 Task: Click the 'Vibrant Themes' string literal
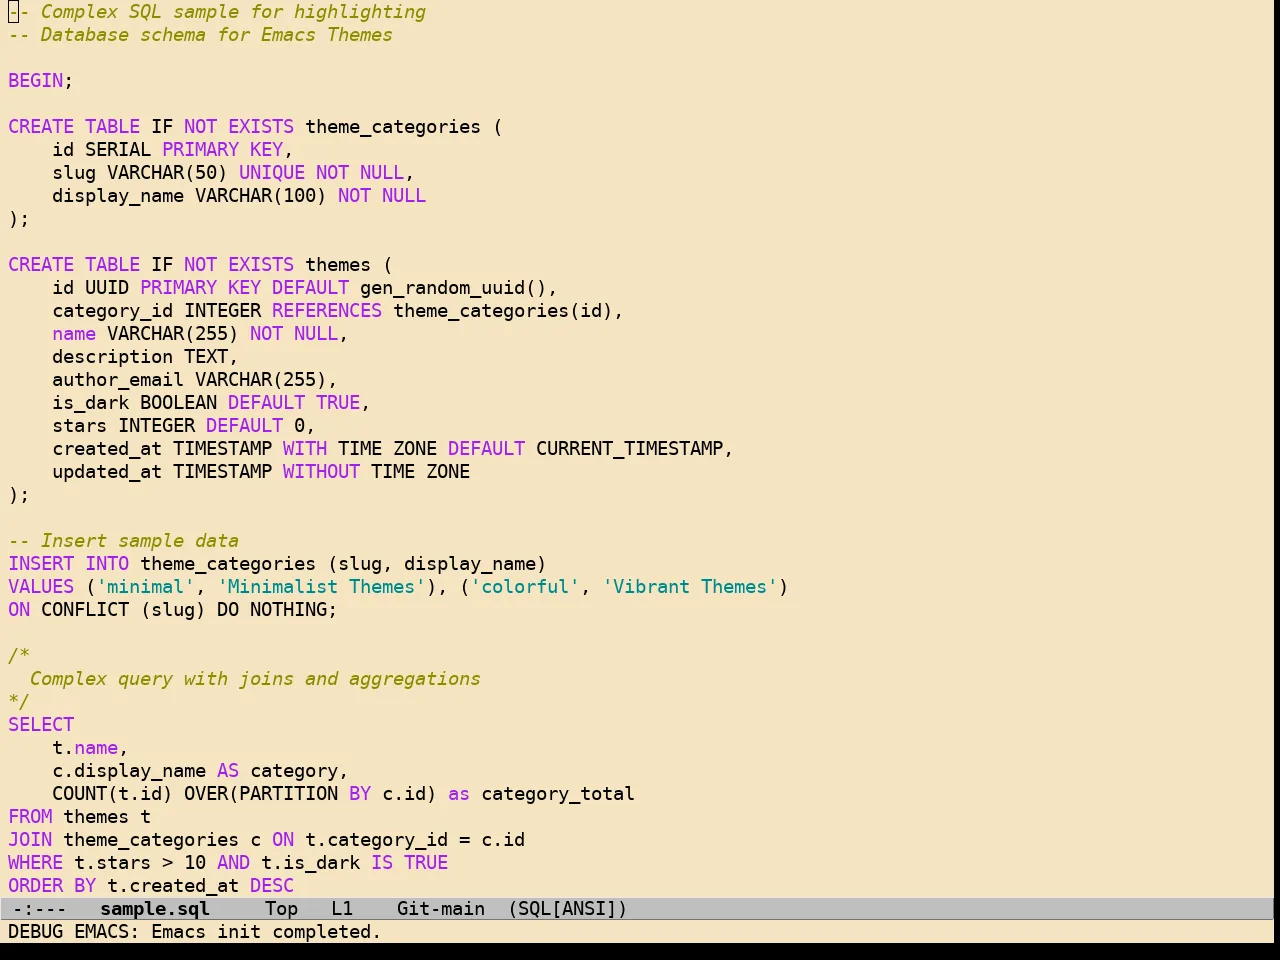(690, 587)
